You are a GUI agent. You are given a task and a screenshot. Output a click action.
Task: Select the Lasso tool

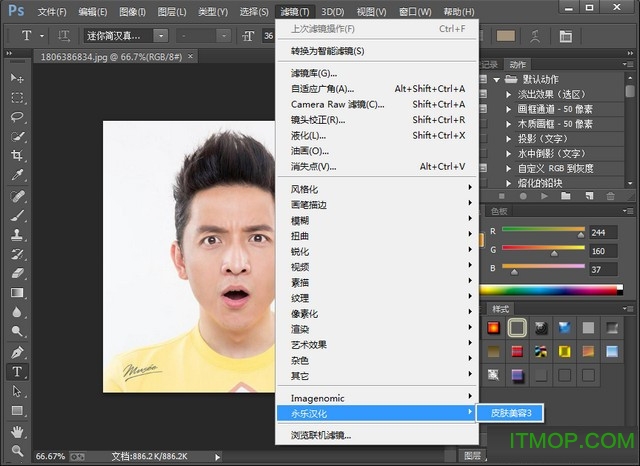[x=17, y=117]
